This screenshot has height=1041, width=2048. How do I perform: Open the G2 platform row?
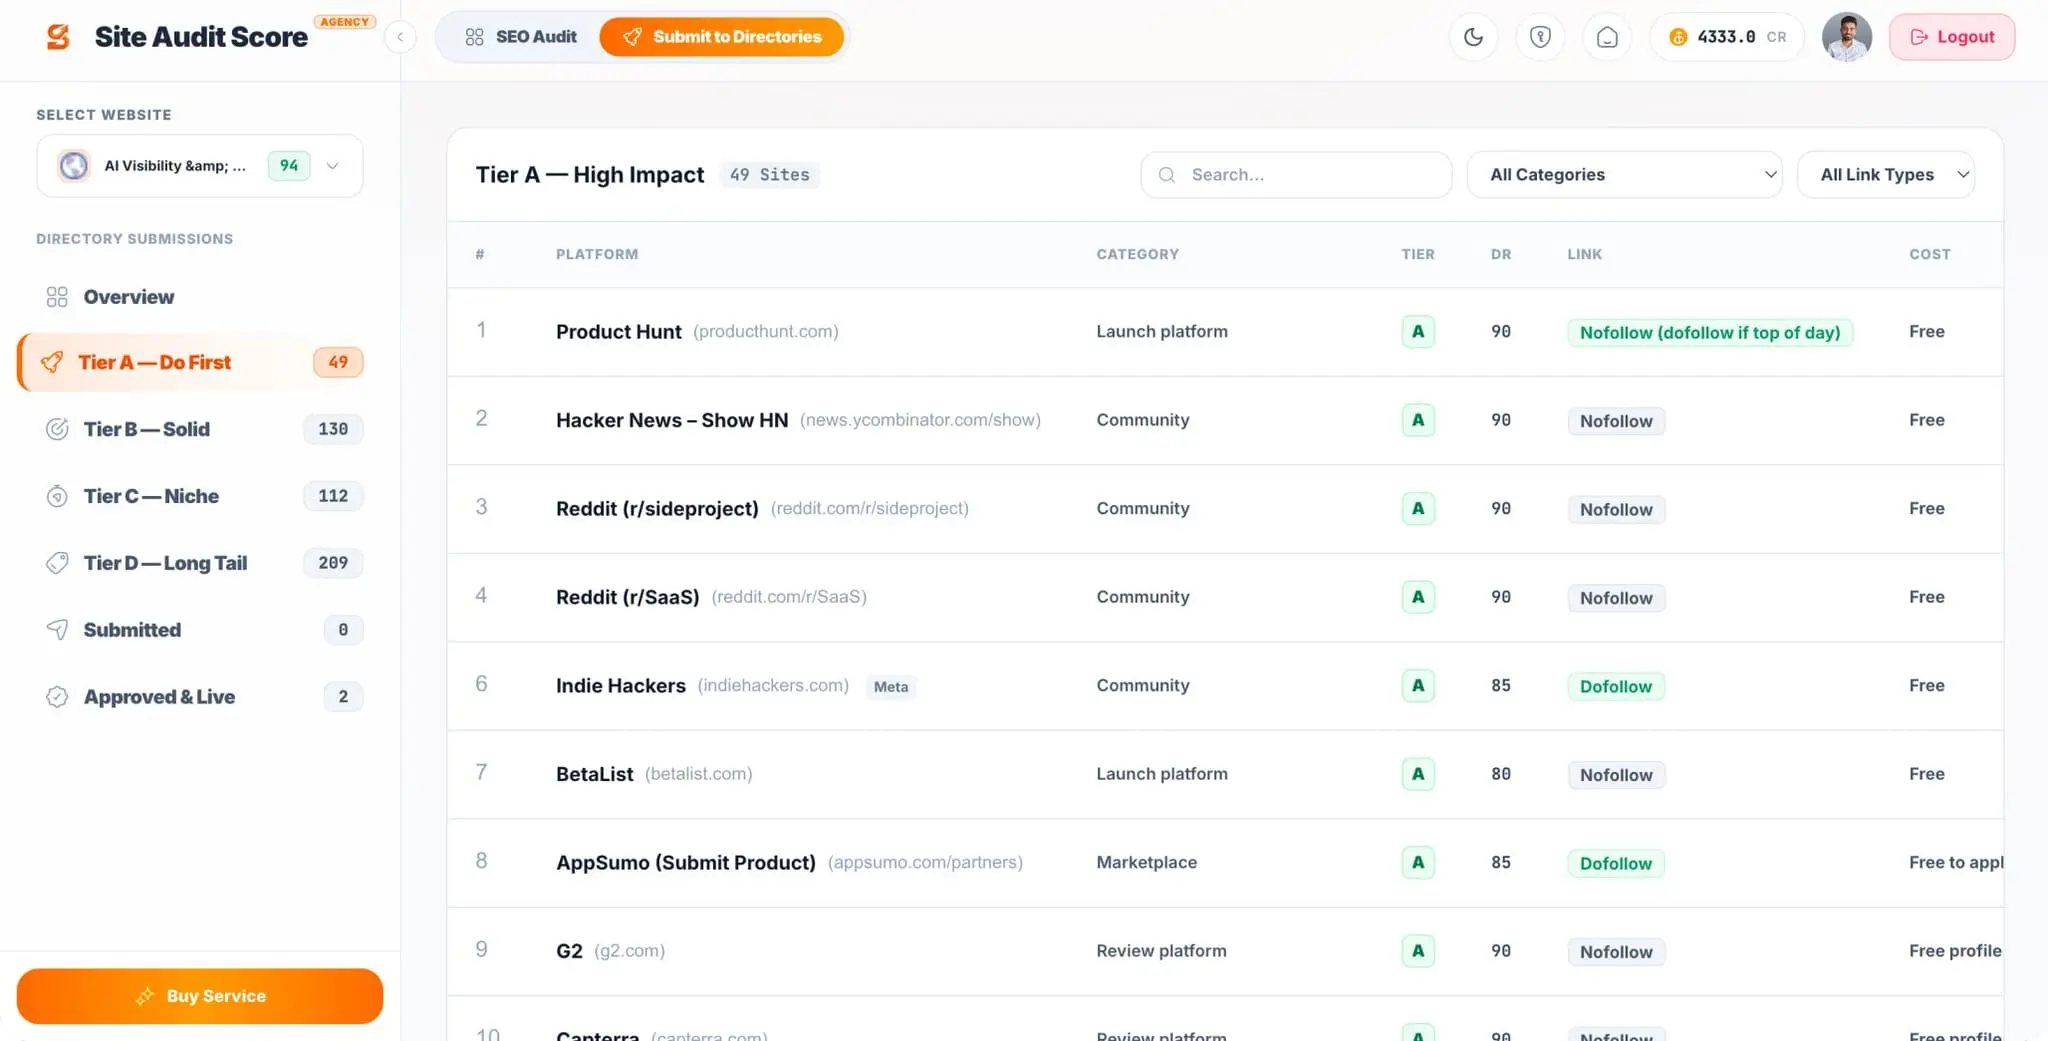coord(1225,951)
